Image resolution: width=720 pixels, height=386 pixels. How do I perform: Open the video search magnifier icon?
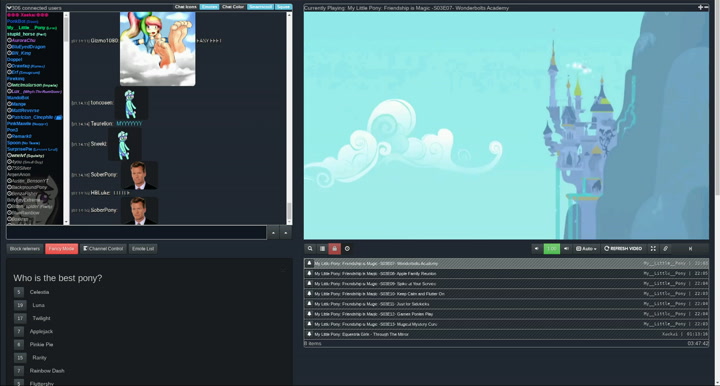click(x=310, y=249)
